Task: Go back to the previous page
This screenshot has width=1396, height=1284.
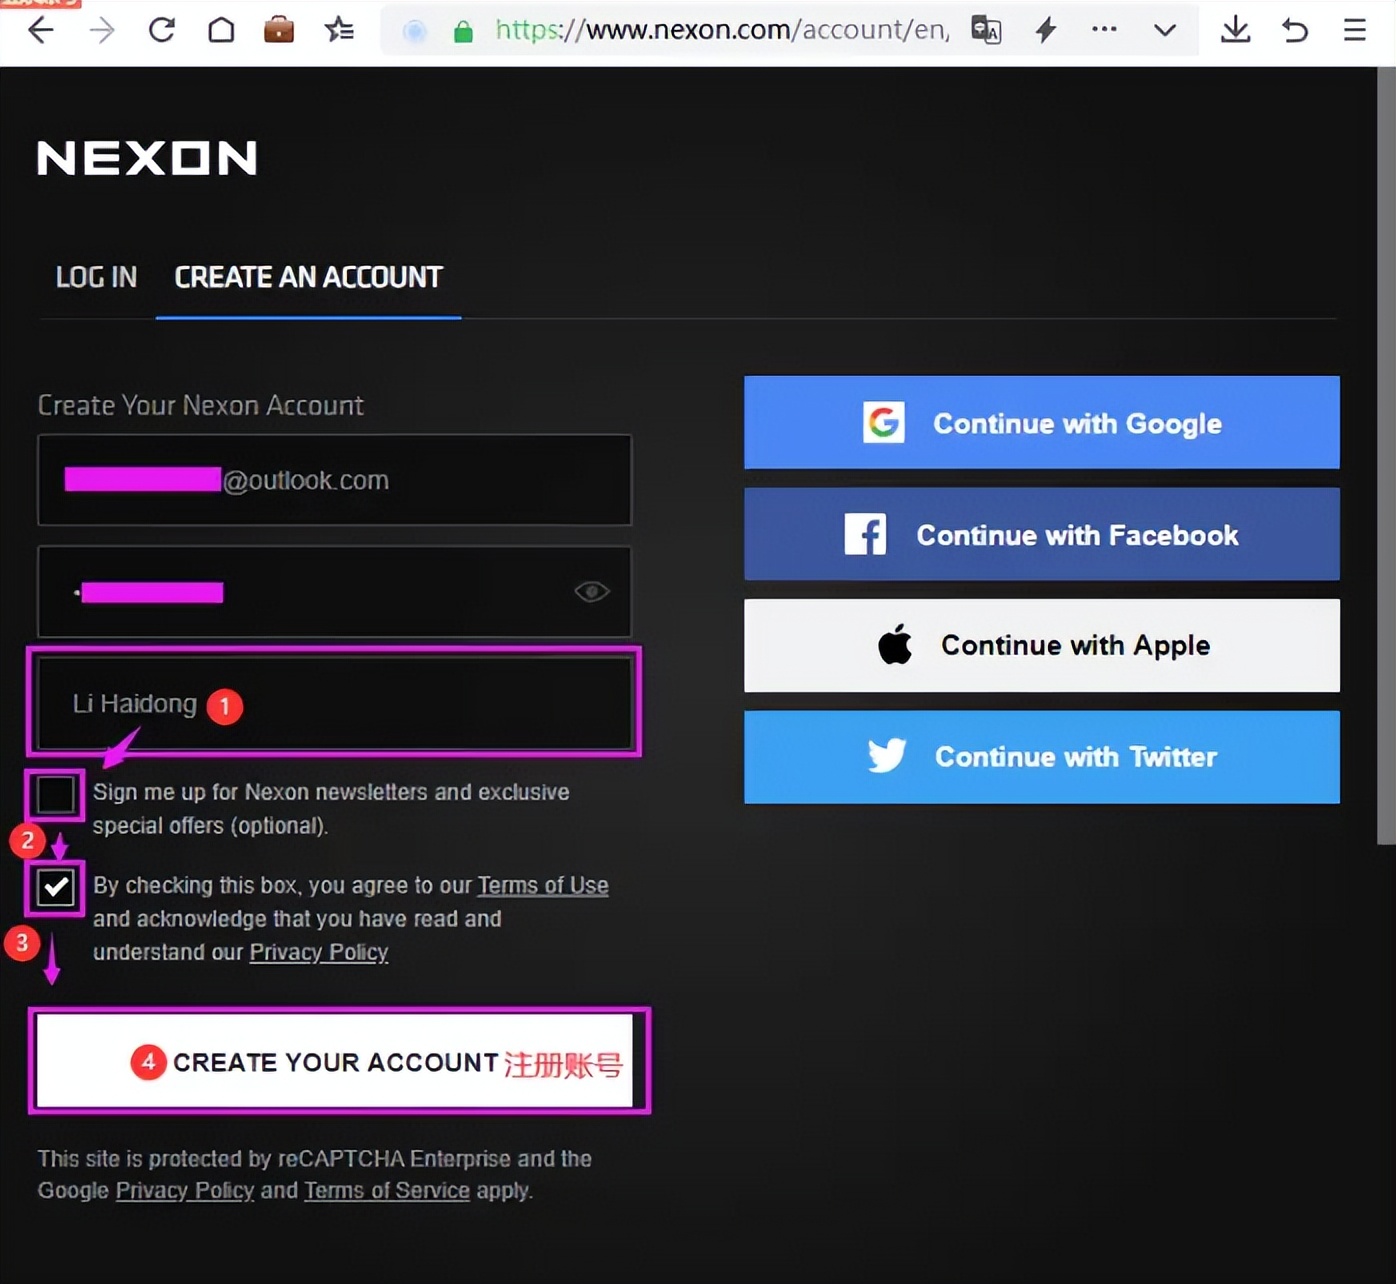Action: [x=41, y=30]
